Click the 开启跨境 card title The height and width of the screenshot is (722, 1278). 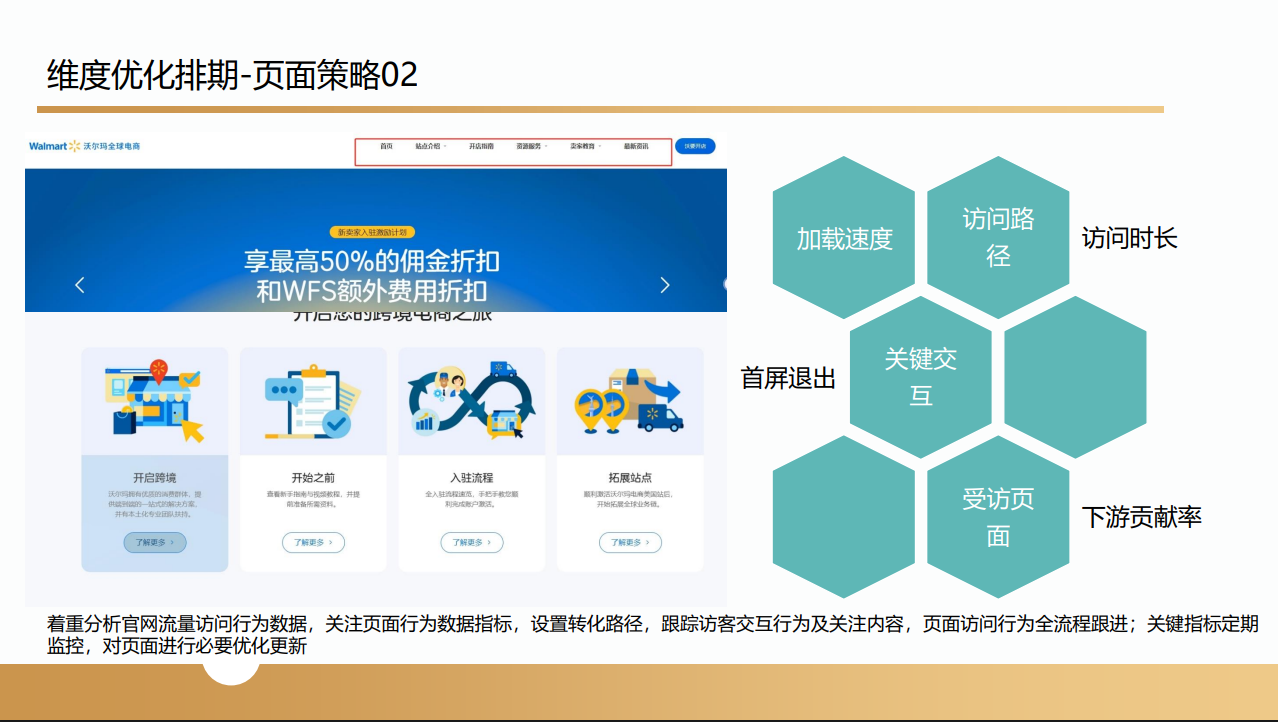pyautogui.click(x=155, y=478)
